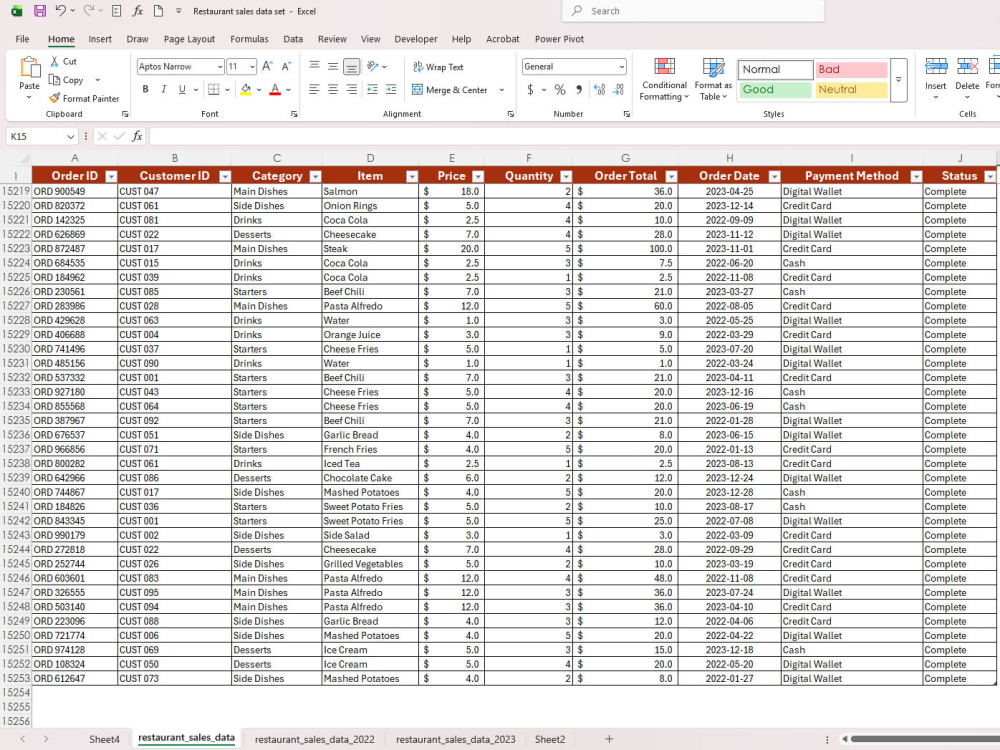The height and width of the screenshot is (750, 1000).
Task: Save the workbook with Save icon
Action: [x=40, y=11]
